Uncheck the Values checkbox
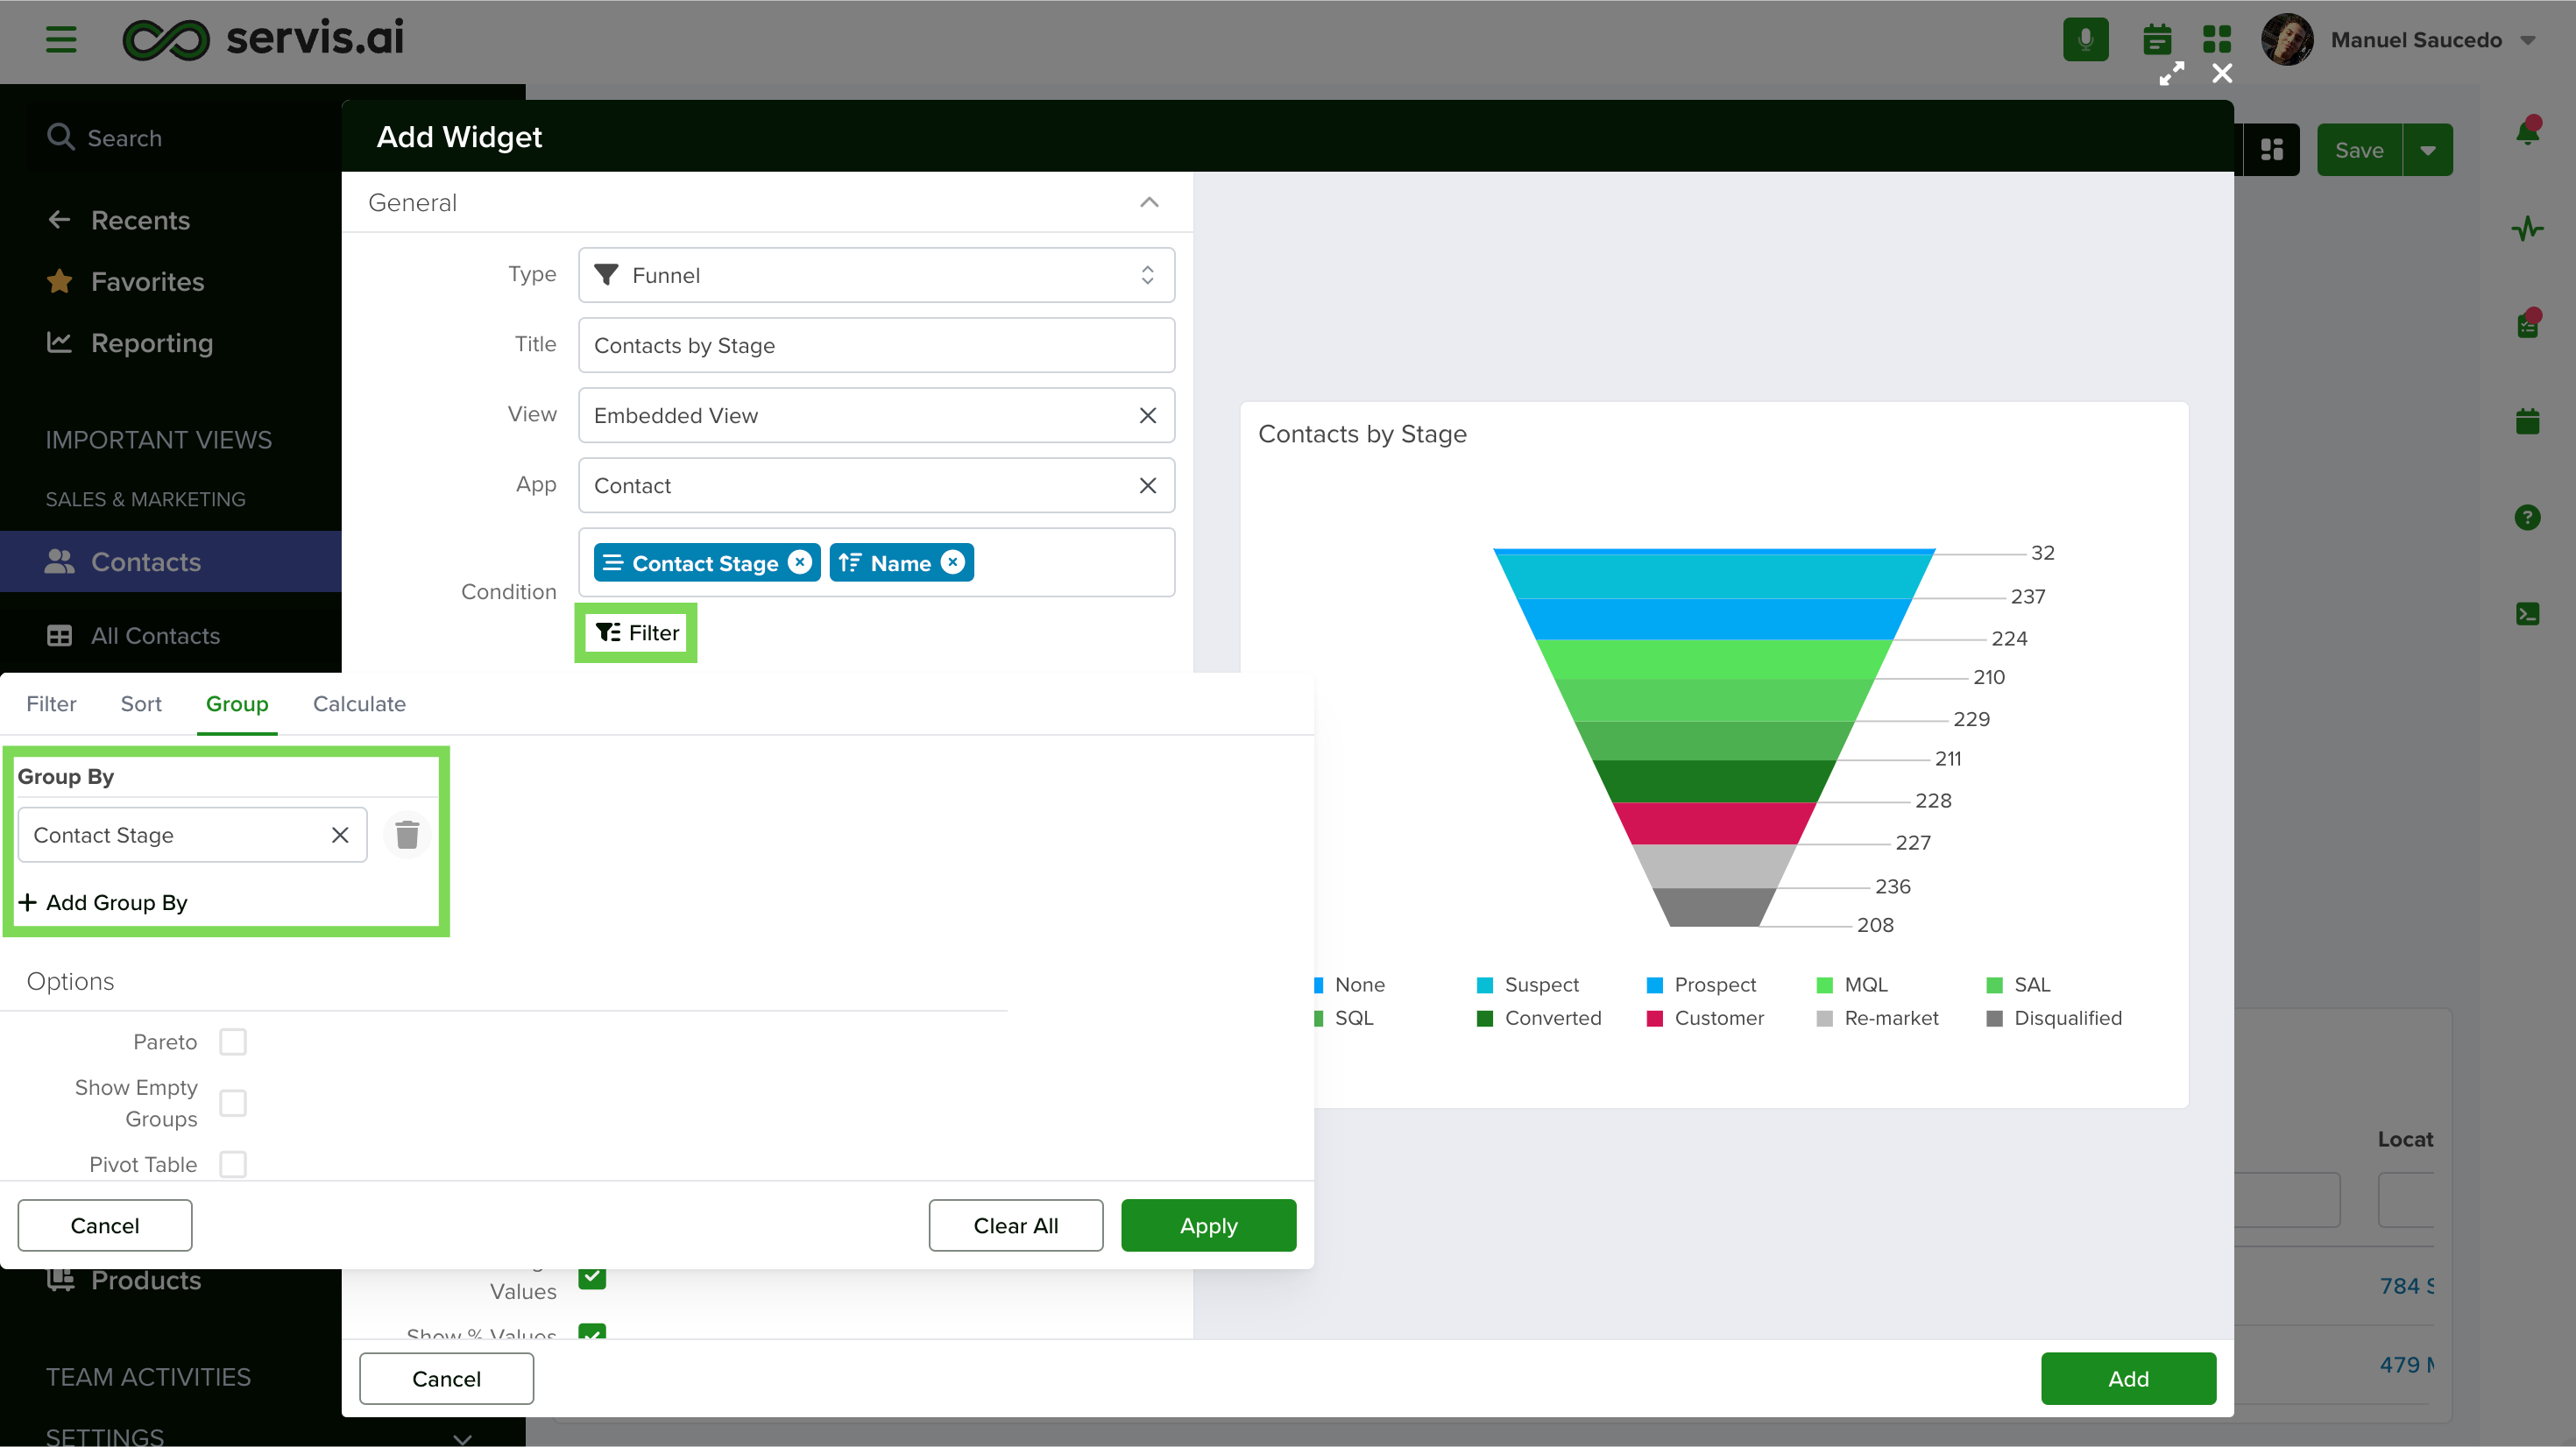The height and width of the screenshot is (1447, 2576). coord(592,1278)
